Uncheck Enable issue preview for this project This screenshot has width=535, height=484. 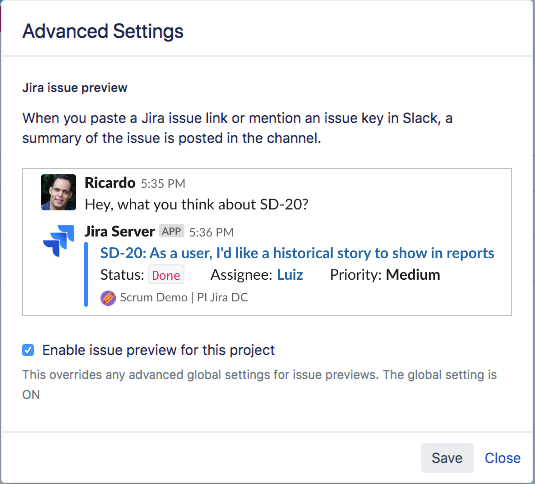[x=28, y=350]
